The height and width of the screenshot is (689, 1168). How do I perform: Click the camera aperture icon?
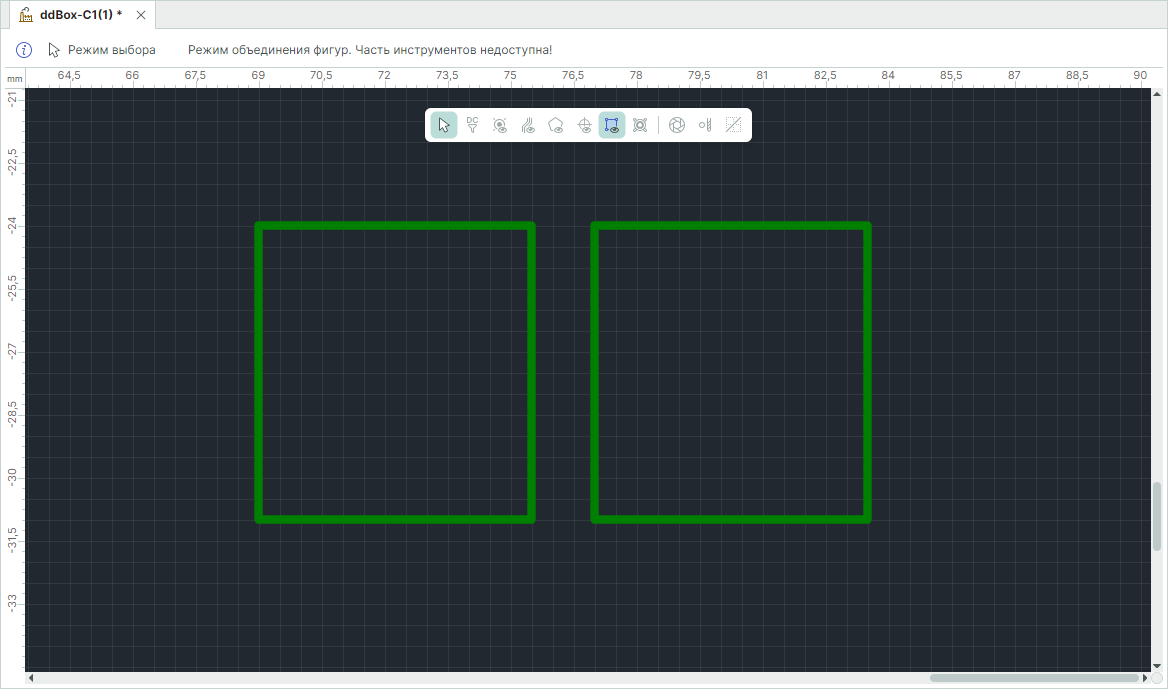coord(677,125)
